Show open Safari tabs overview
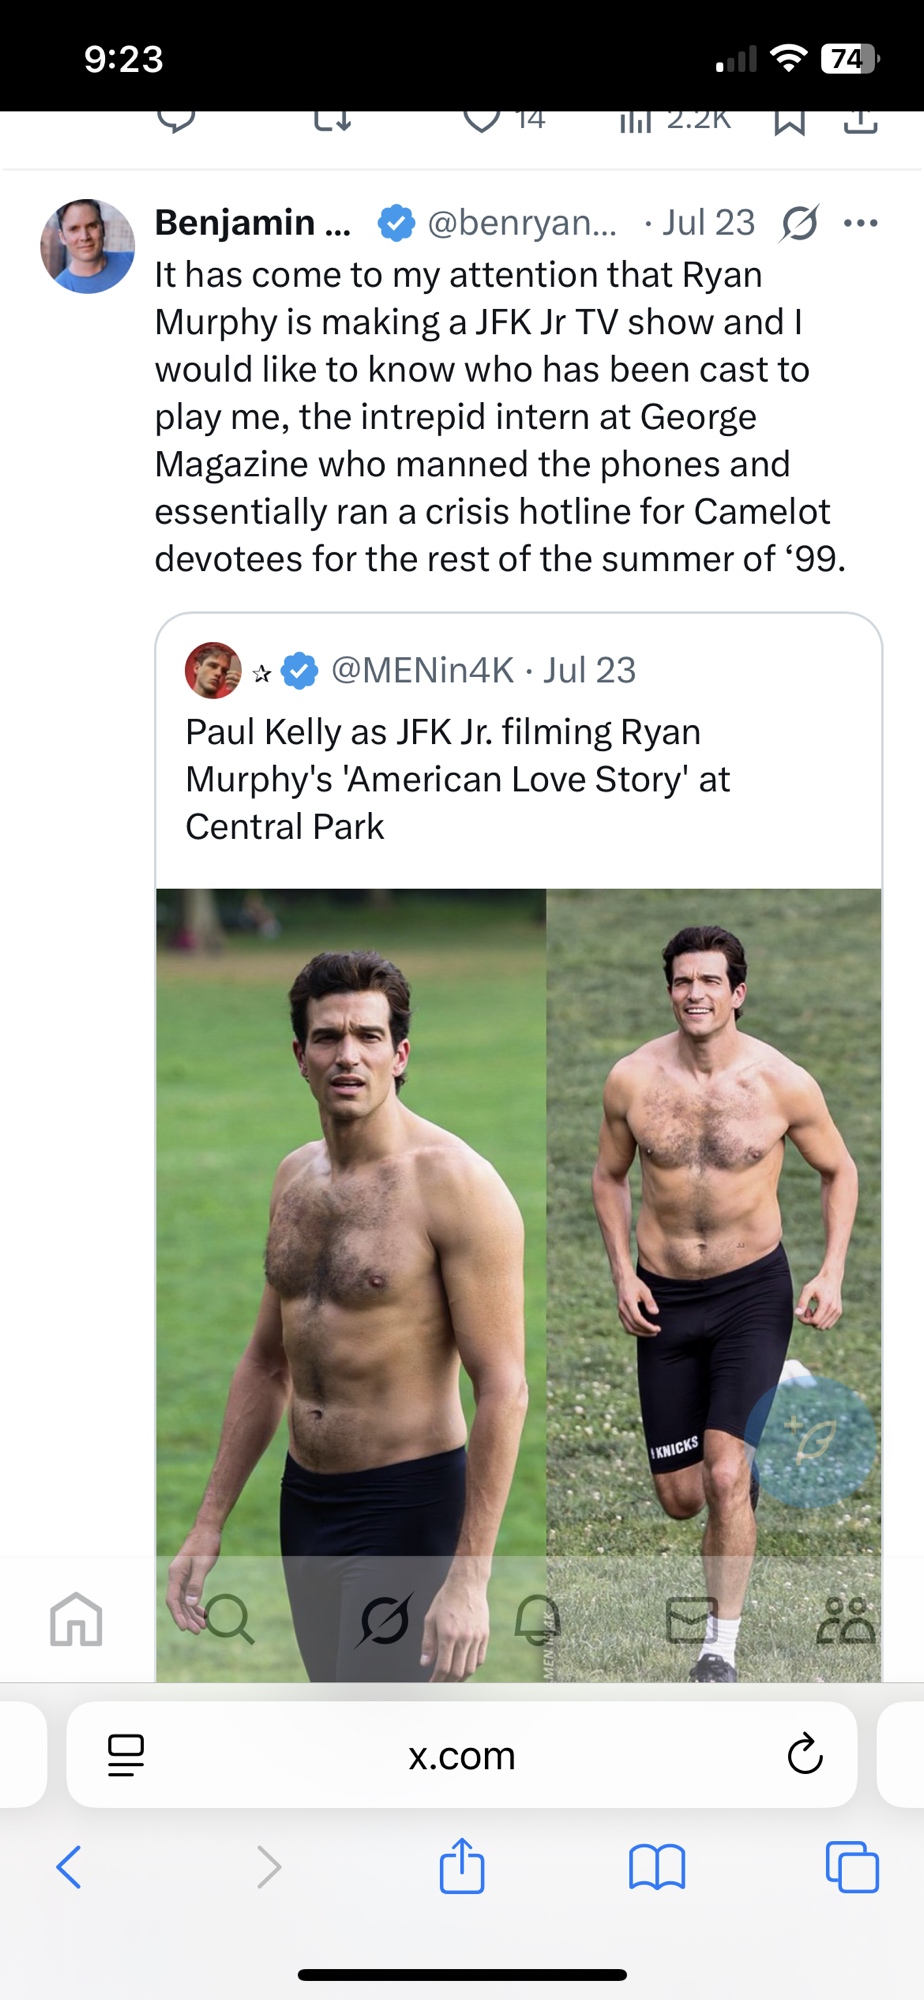Viewport: 924px width, 2000px height. tap(852, 1866)
